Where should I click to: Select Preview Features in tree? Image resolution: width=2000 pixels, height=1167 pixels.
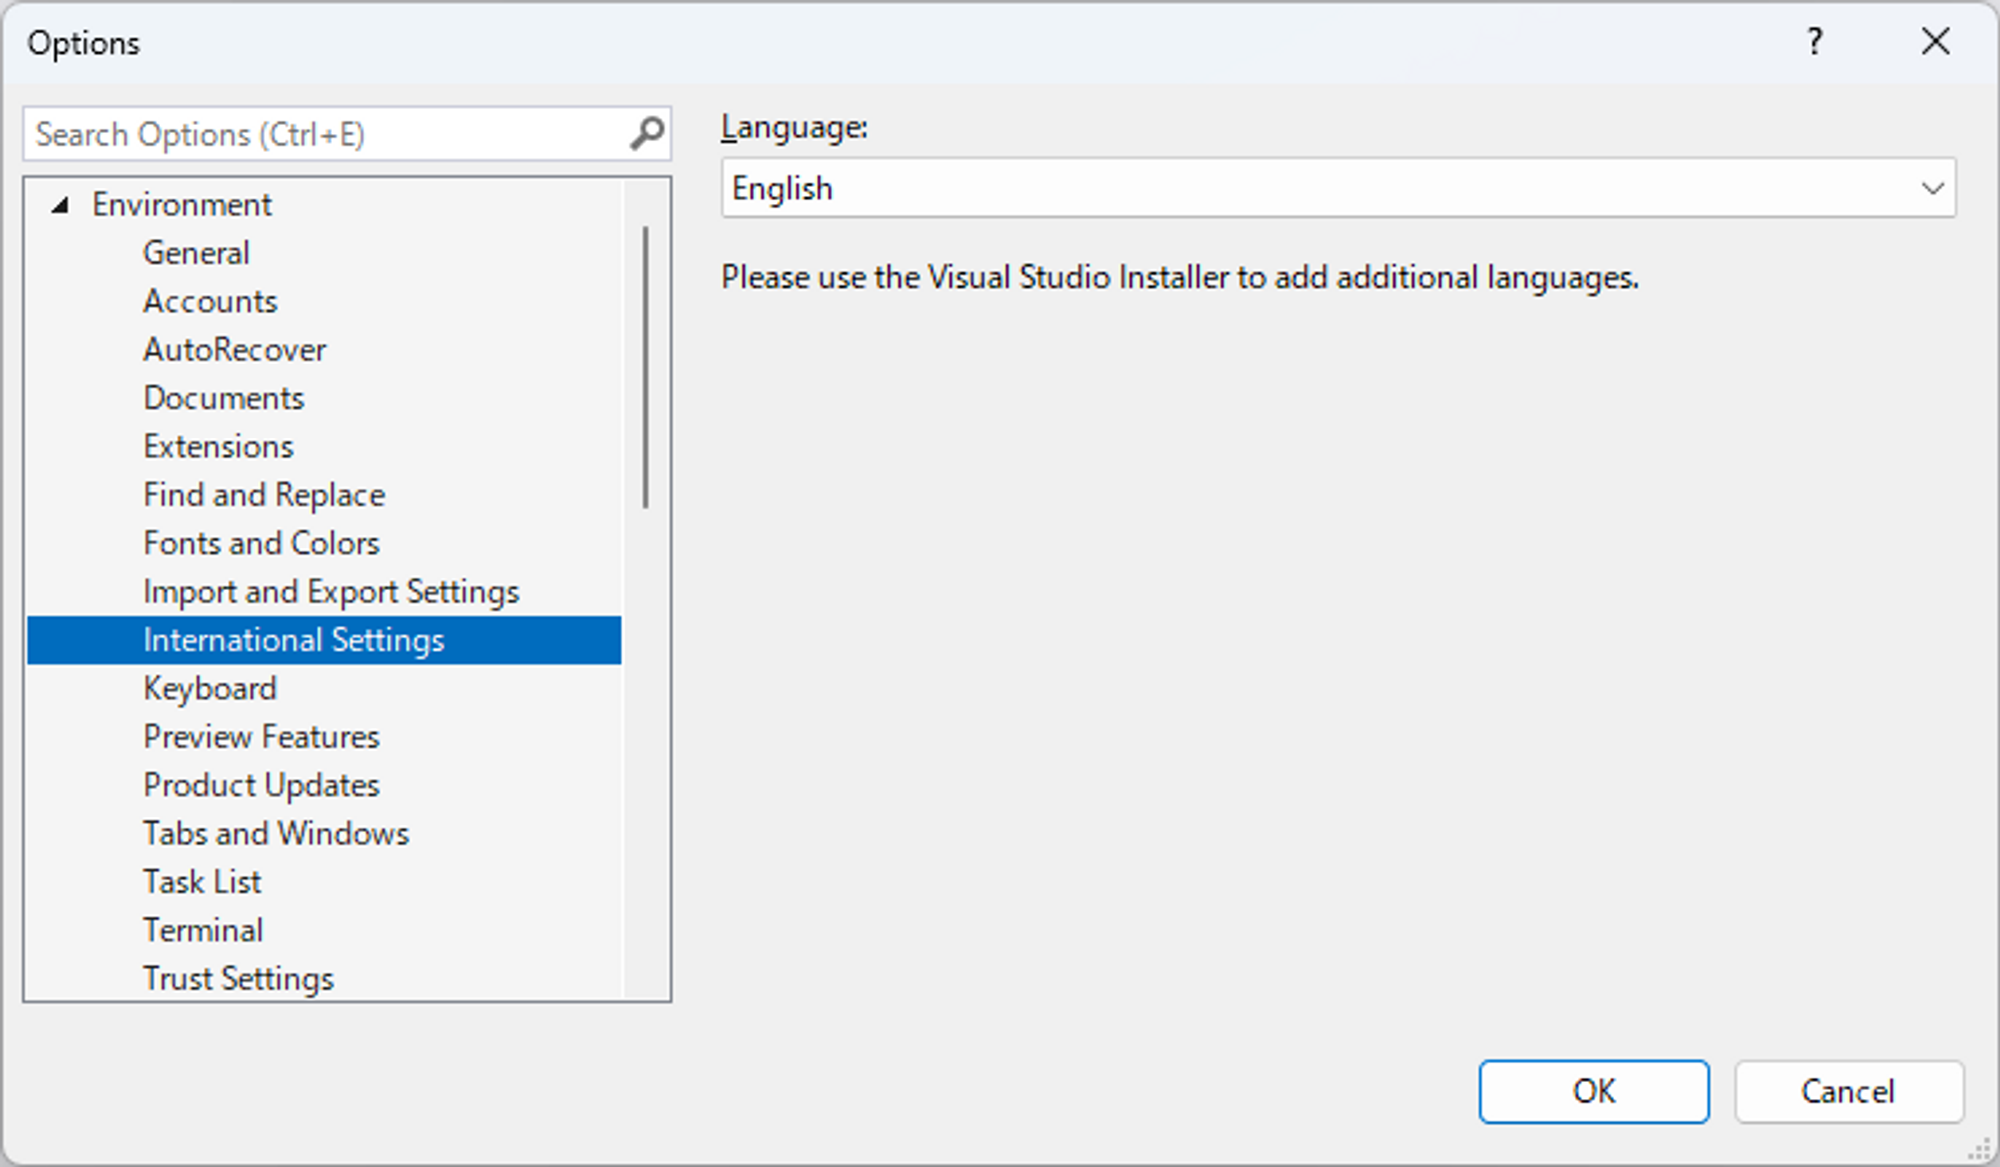click(x=261, y=737)
